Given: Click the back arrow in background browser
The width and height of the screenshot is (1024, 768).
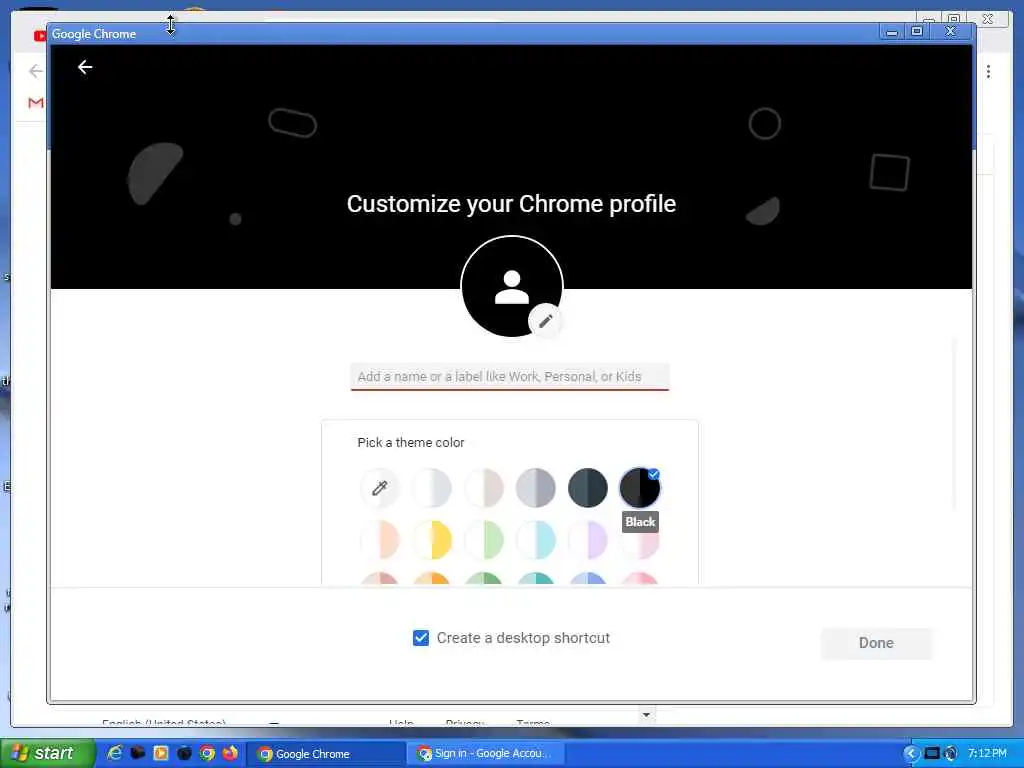Looking at the screenshot, I should click(35, 71).
